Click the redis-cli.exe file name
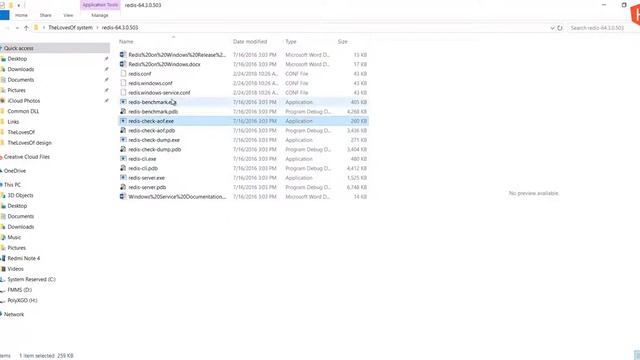This screenshot has height=360, width=640. 142,159
